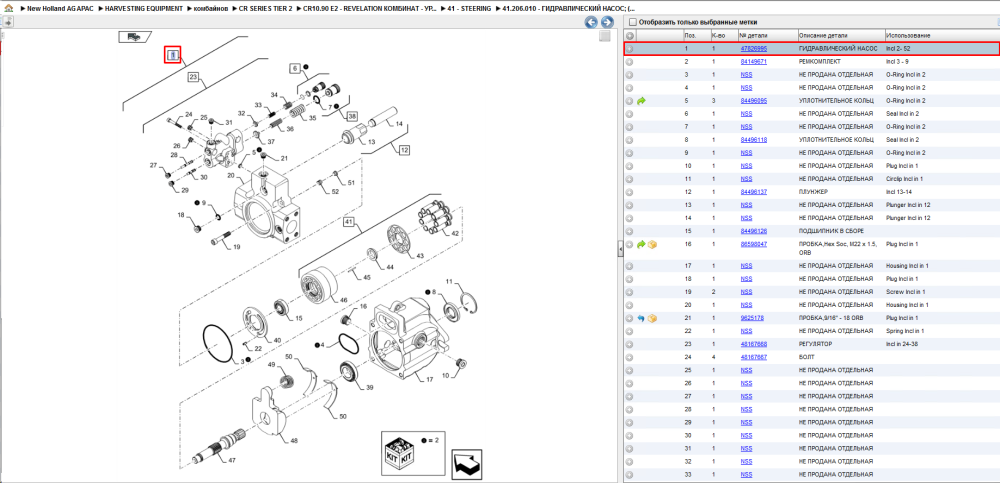Click part label 42 near the piston block
The image size is (1000, 483).
(455, 234)
